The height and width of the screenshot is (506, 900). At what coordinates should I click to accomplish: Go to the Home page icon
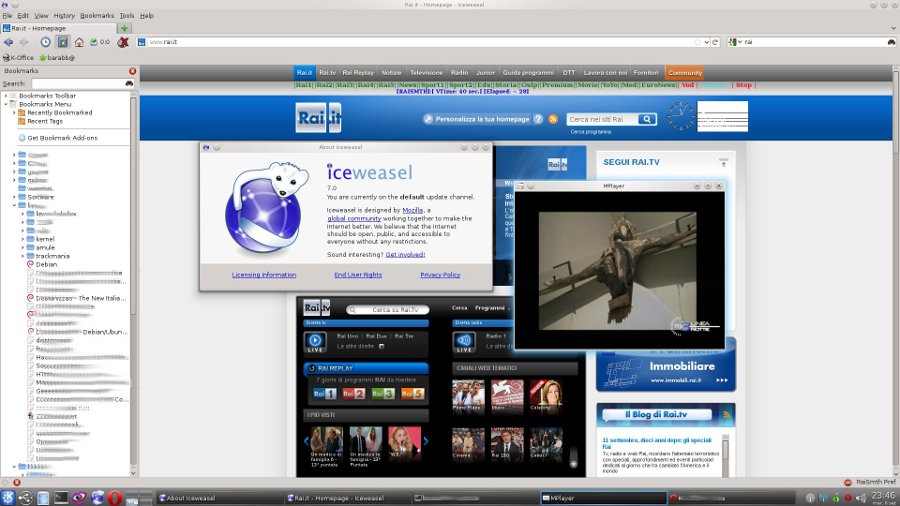(79, 42)
